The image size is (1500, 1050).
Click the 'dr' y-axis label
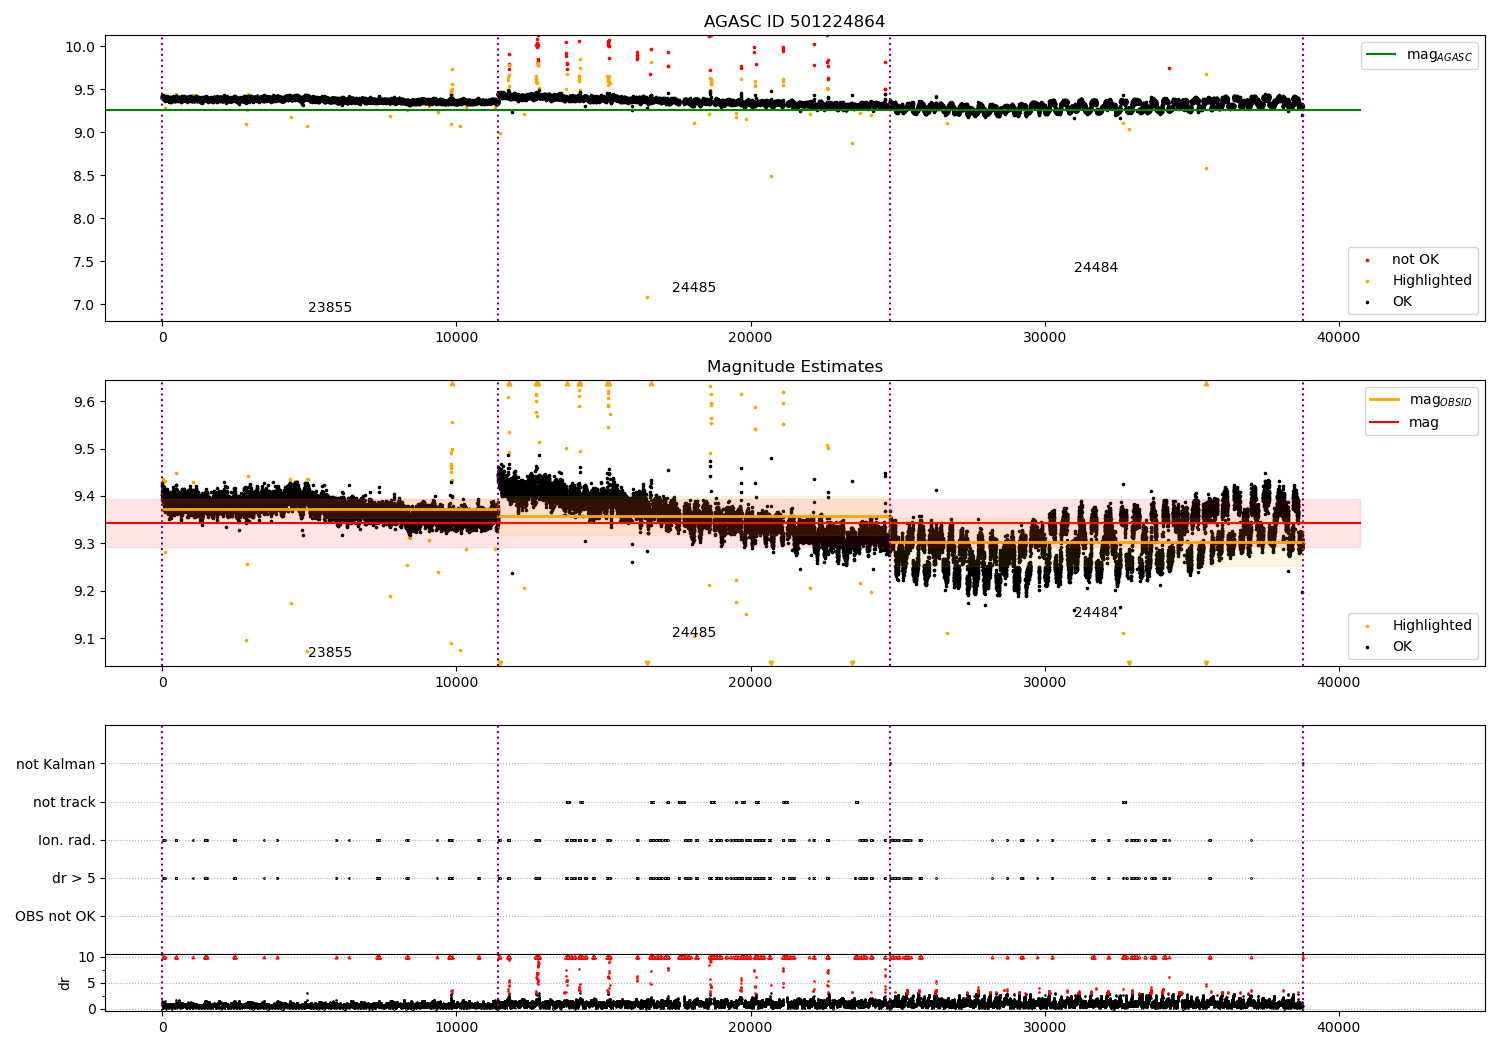[65, 983]
